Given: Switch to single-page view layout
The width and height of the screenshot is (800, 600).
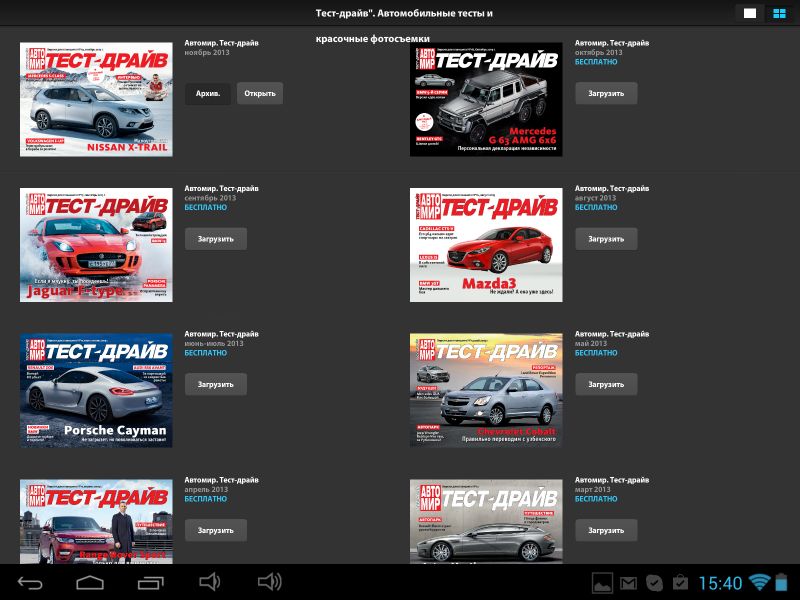Looking at the screenshot, I should click(x=749, y=13).
